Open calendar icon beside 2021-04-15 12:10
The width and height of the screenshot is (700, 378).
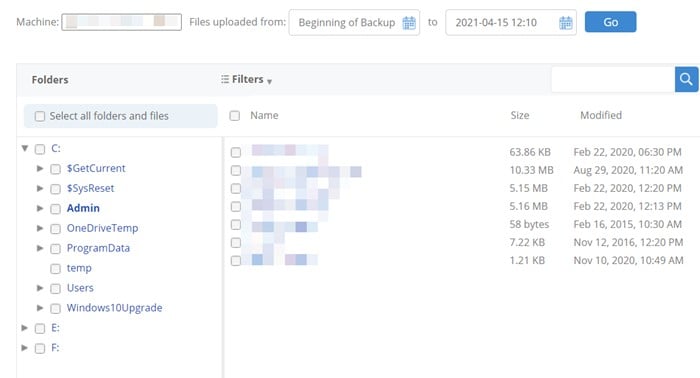566,22
